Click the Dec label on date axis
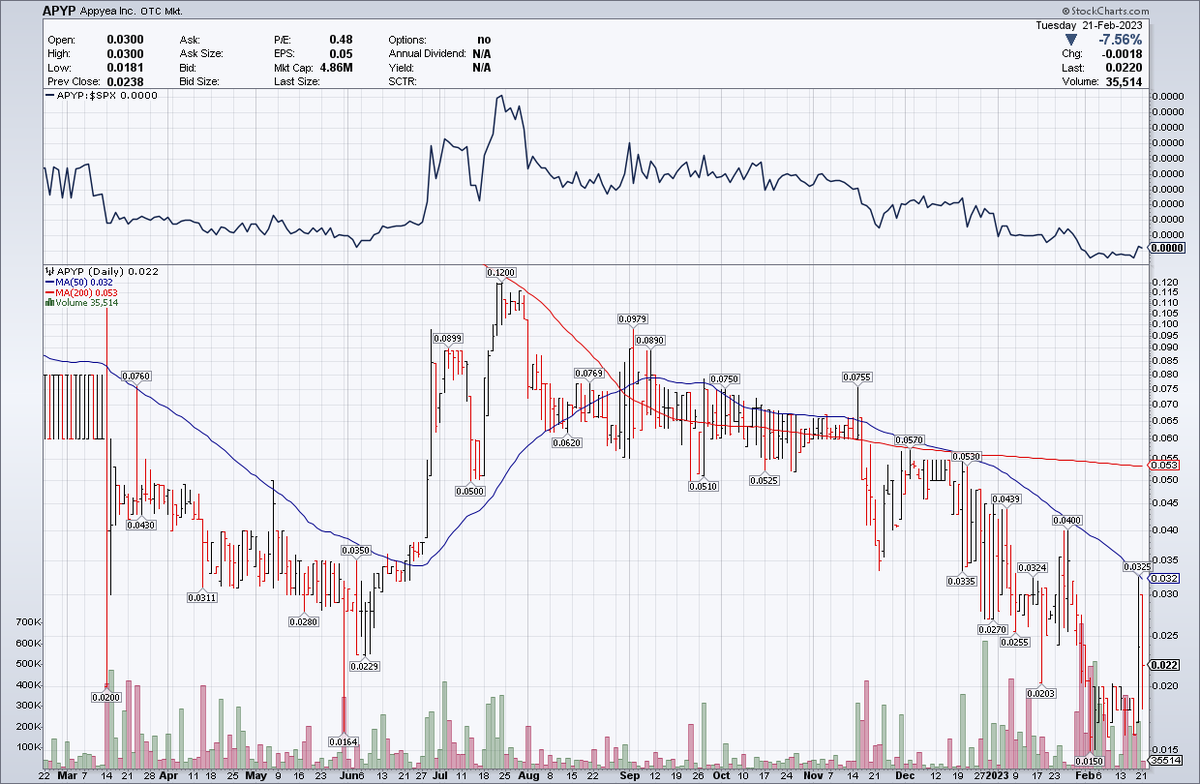Image resolution: width=1200 pixels, height=784 pixels. pyautogui.click(x=903, y=774)
